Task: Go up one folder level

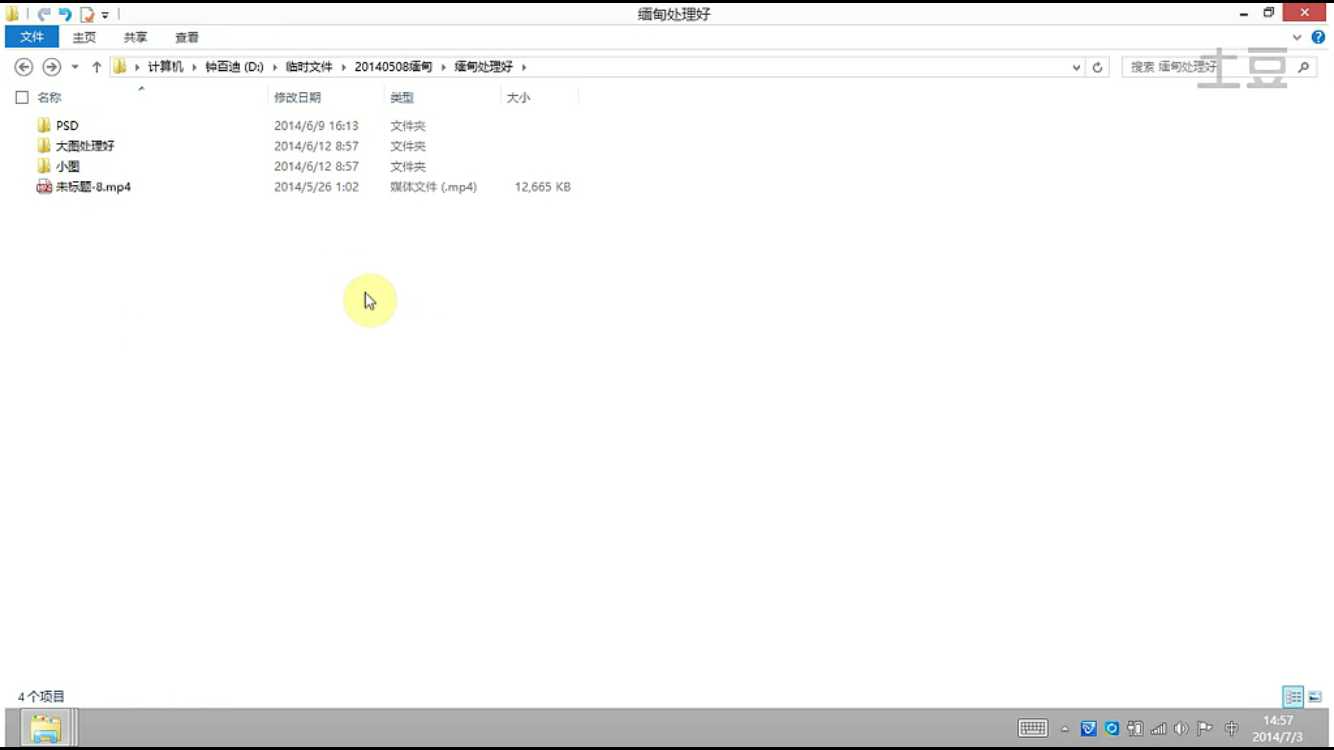Action: pos(96,67)
